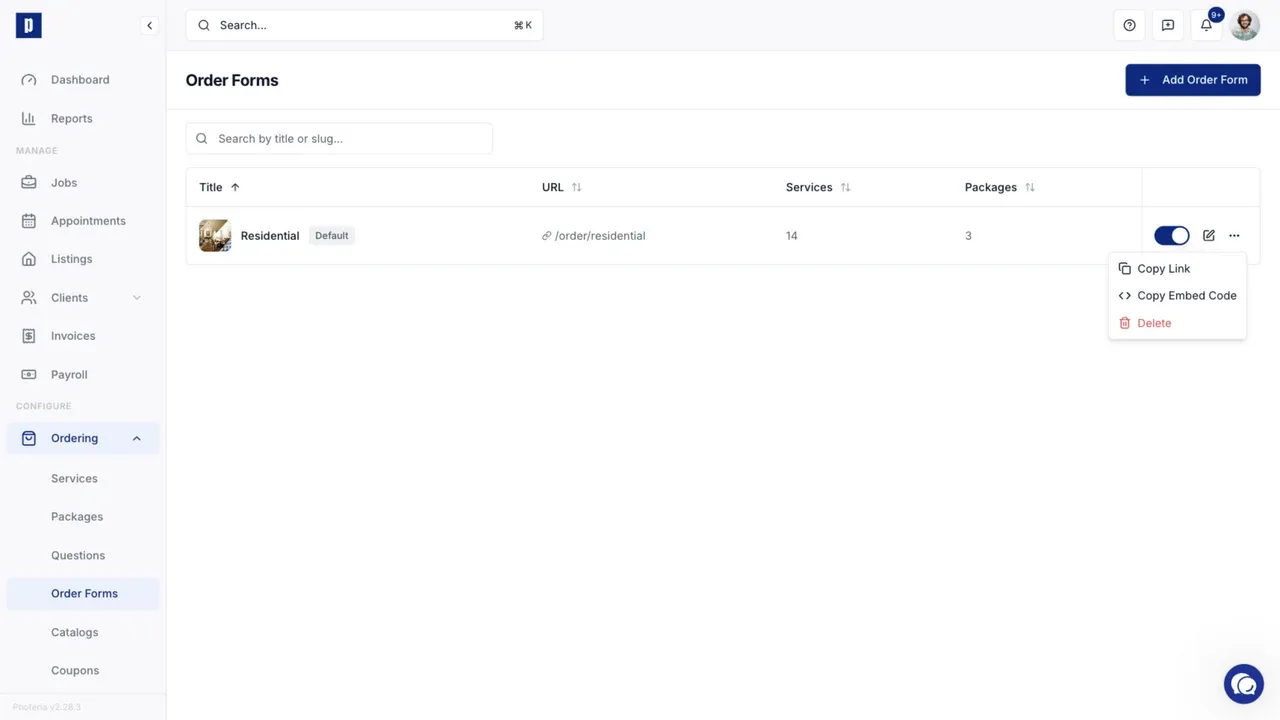Click the Clients people icon
Image resolution: width=1280 pixels, height=720 pixels.
pos(29,298)
